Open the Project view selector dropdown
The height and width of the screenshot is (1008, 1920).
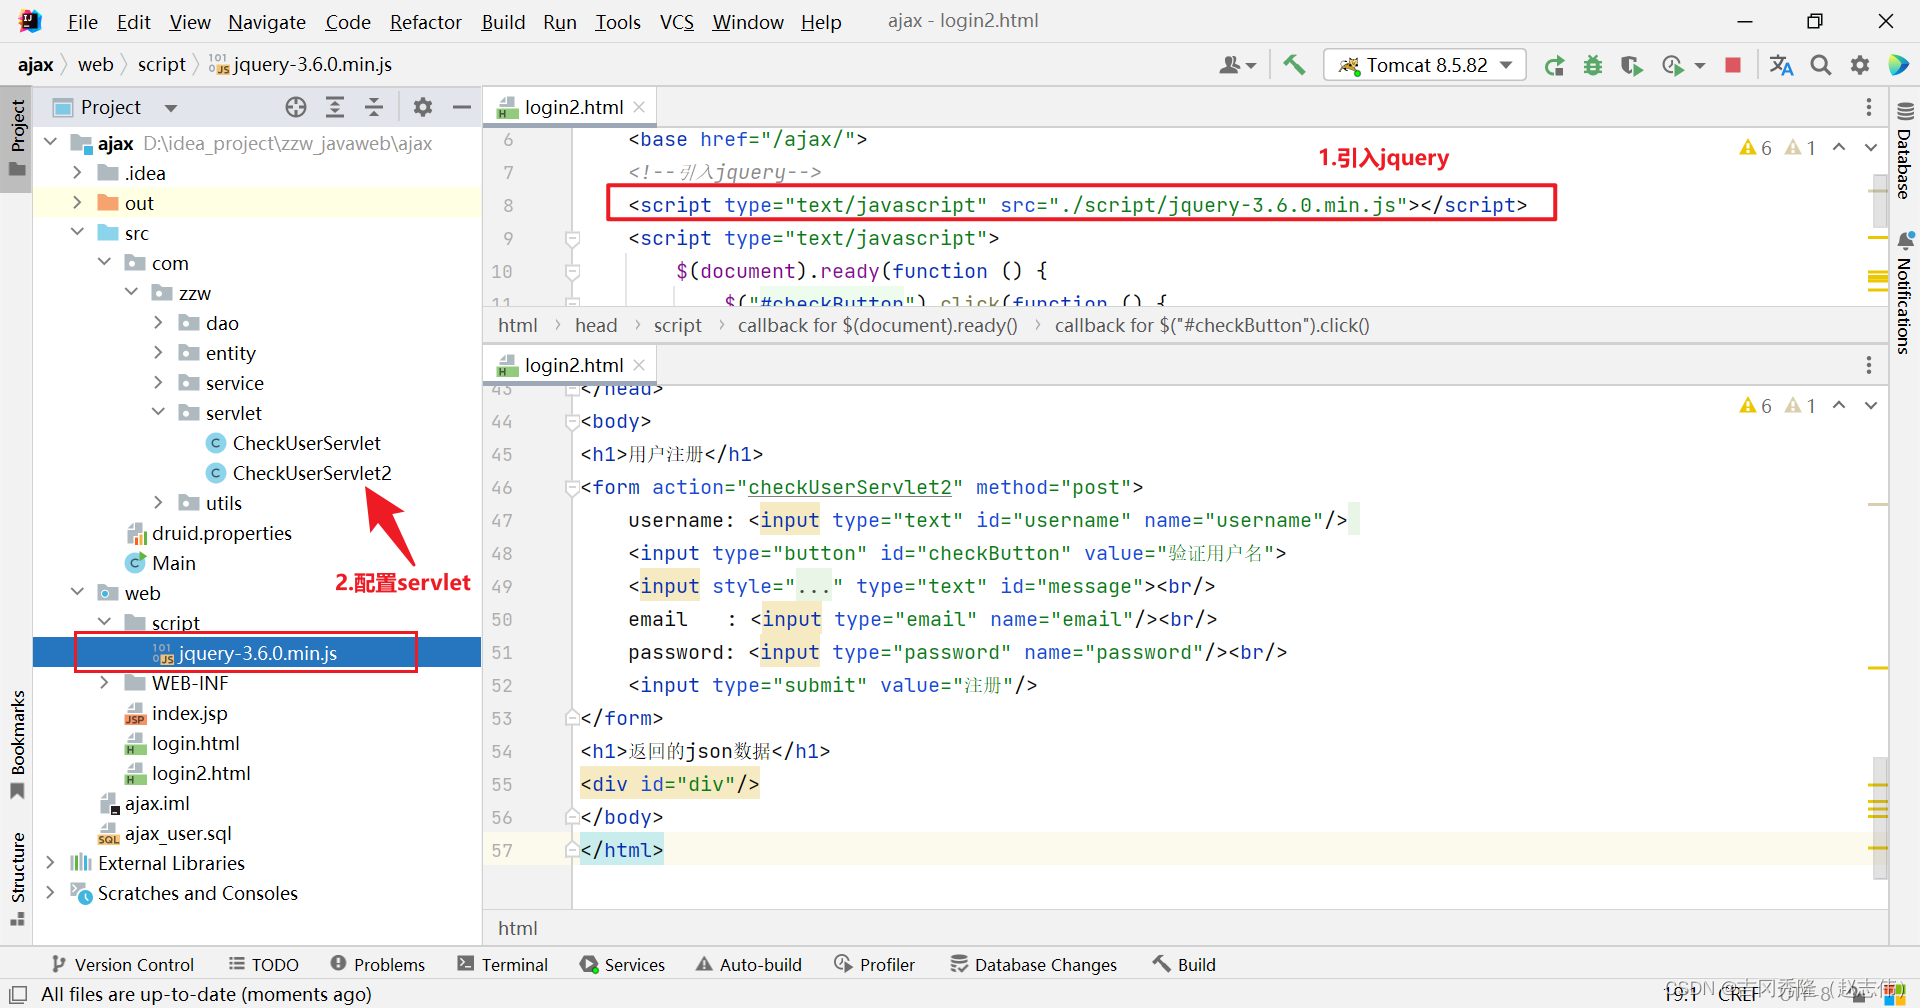pos(115,107)
